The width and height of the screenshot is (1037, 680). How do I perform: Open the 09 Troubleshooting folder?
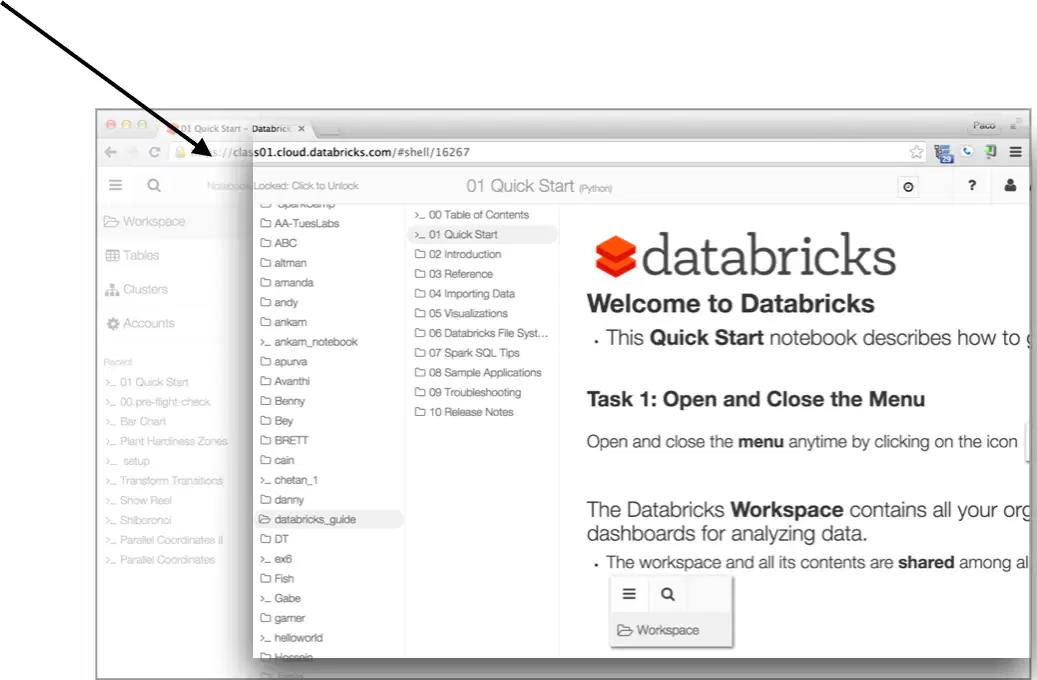468,393
